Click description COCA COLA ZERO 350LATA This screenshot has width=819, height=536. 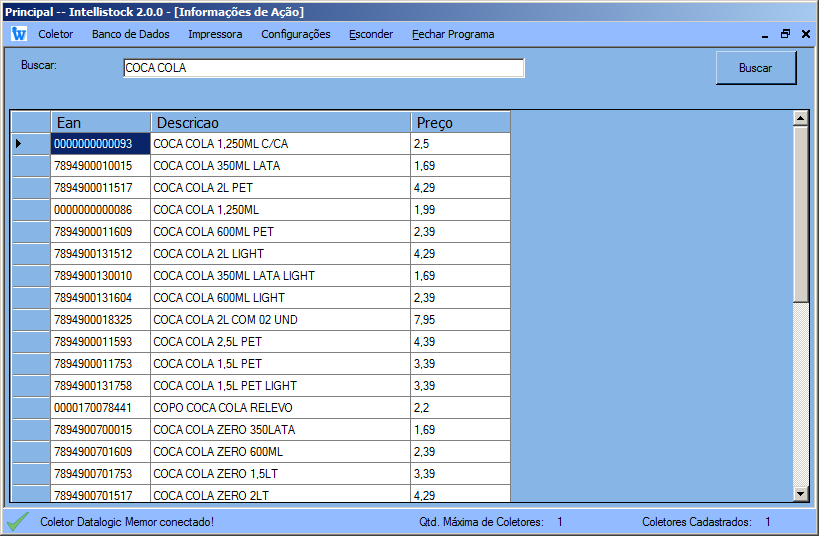pos(281,429)
